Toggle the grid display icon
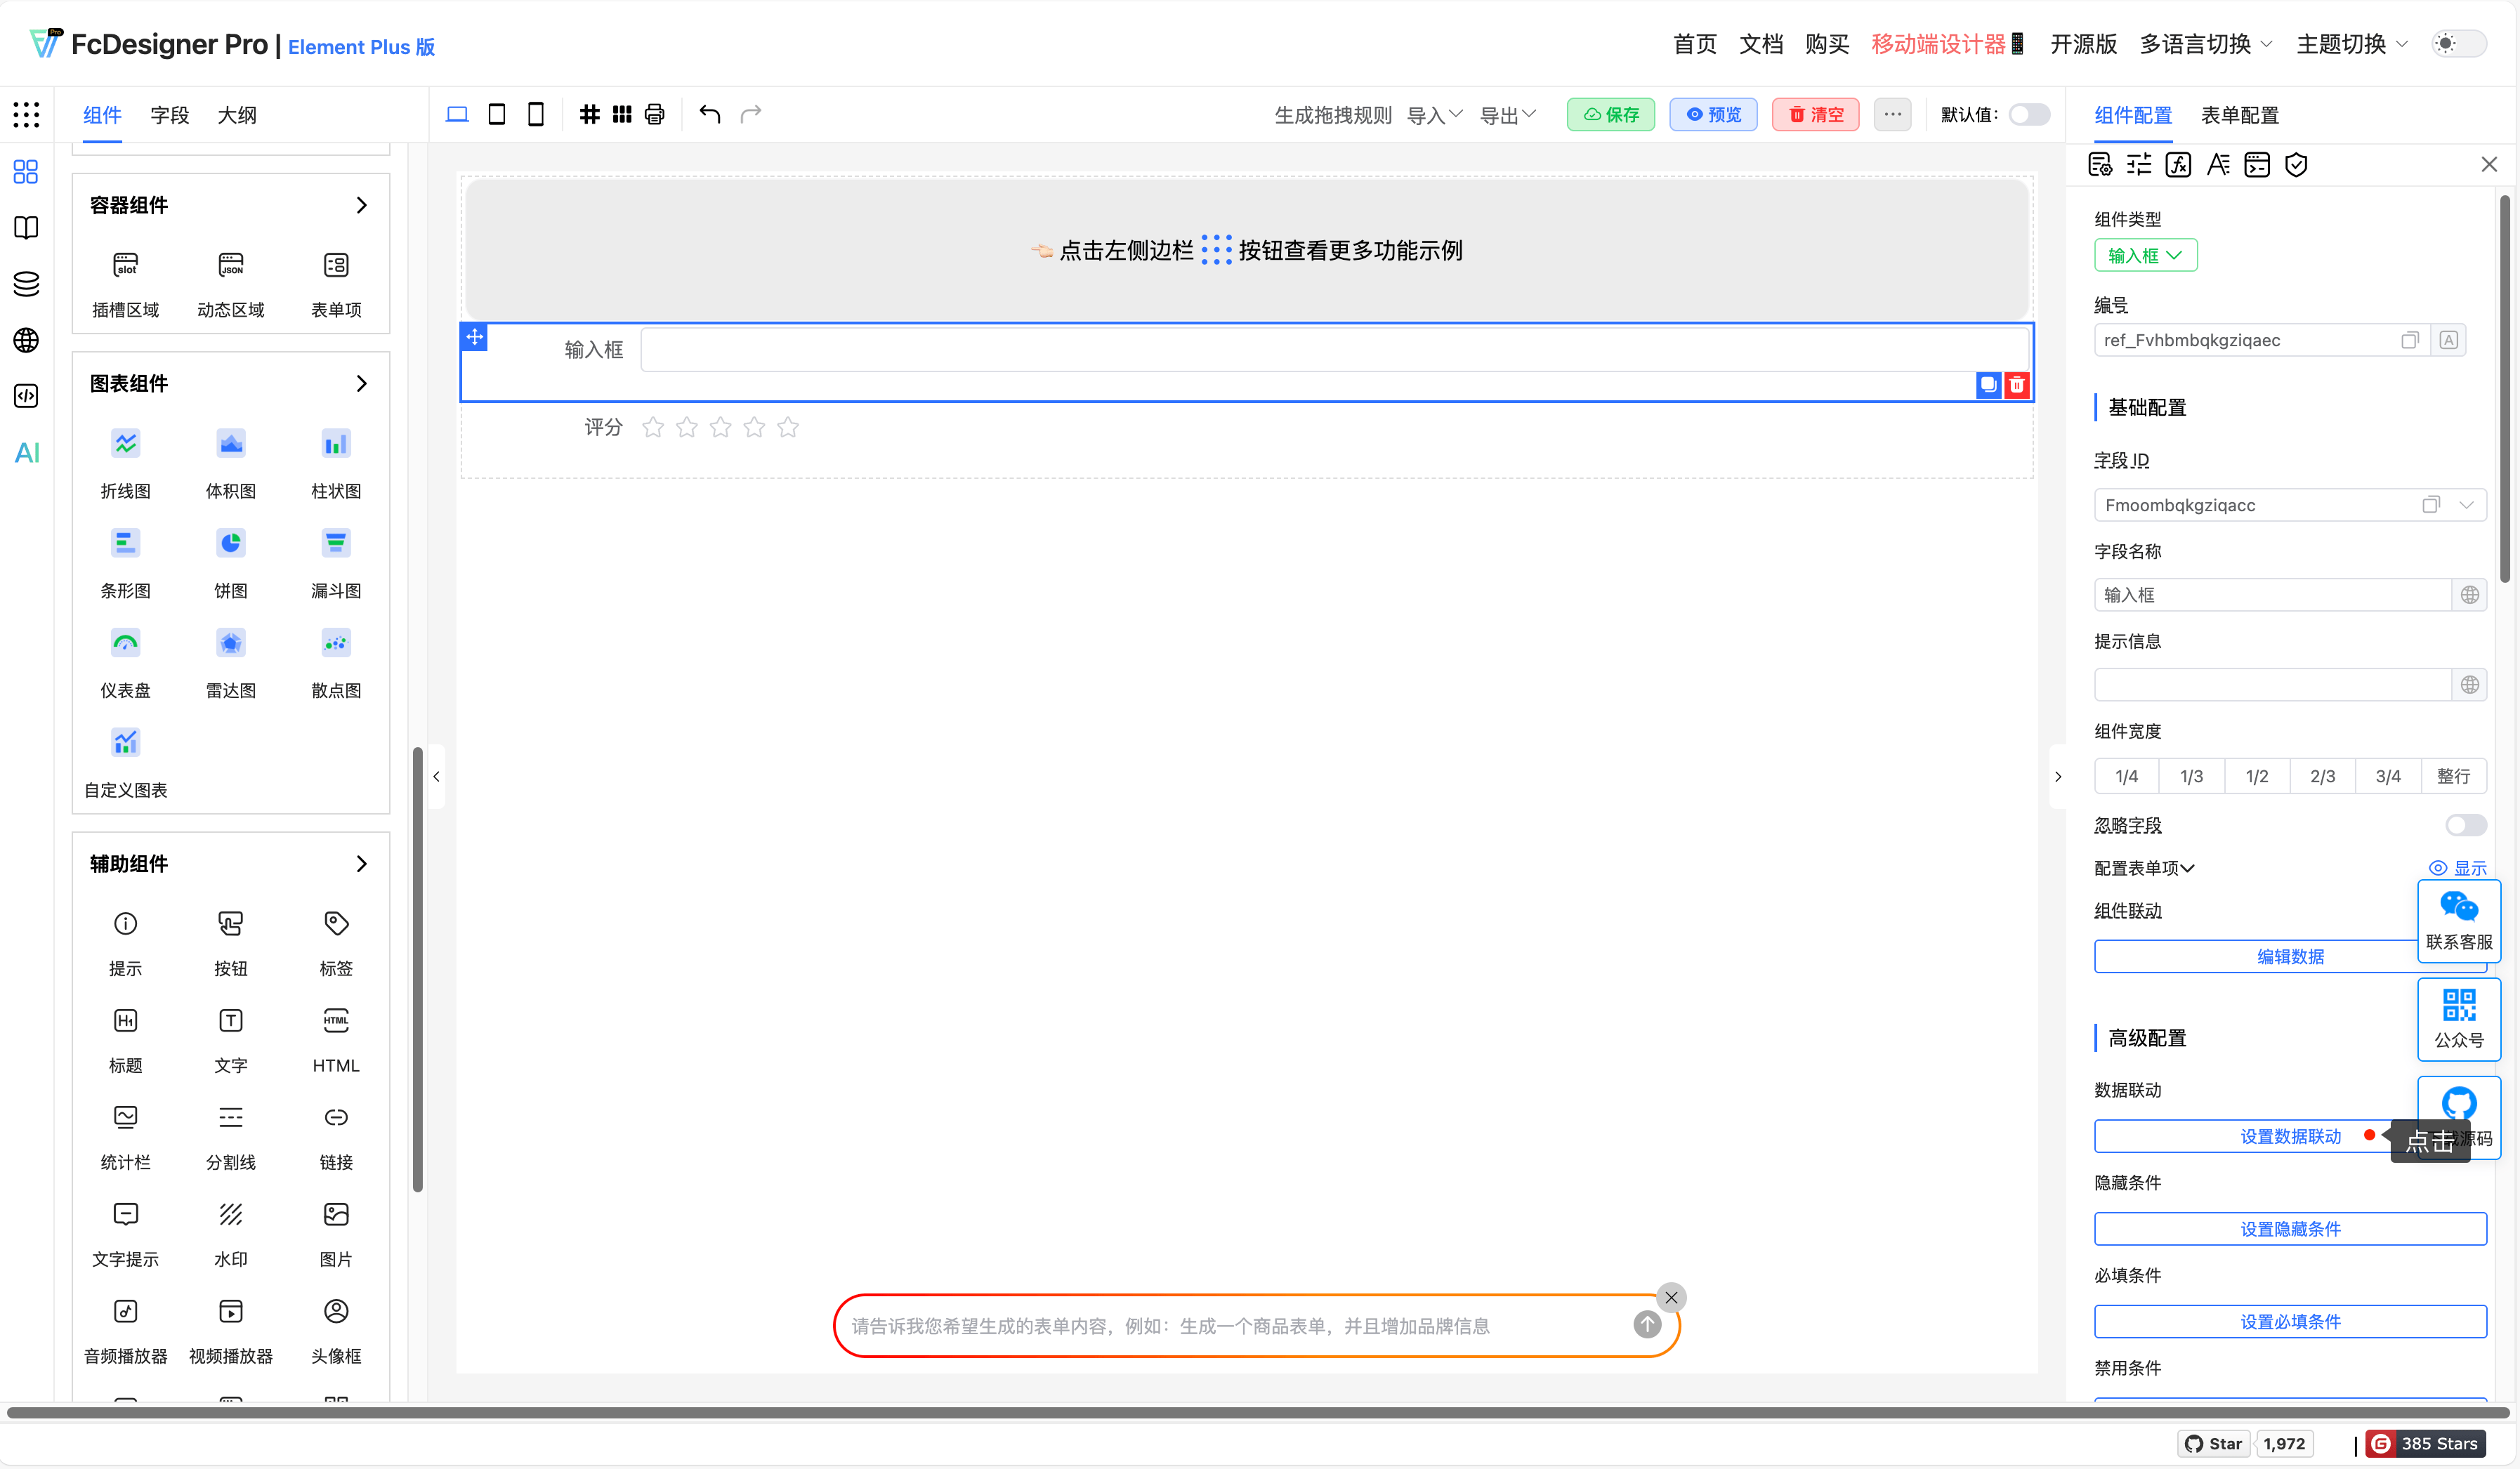 tap(589, 114)
